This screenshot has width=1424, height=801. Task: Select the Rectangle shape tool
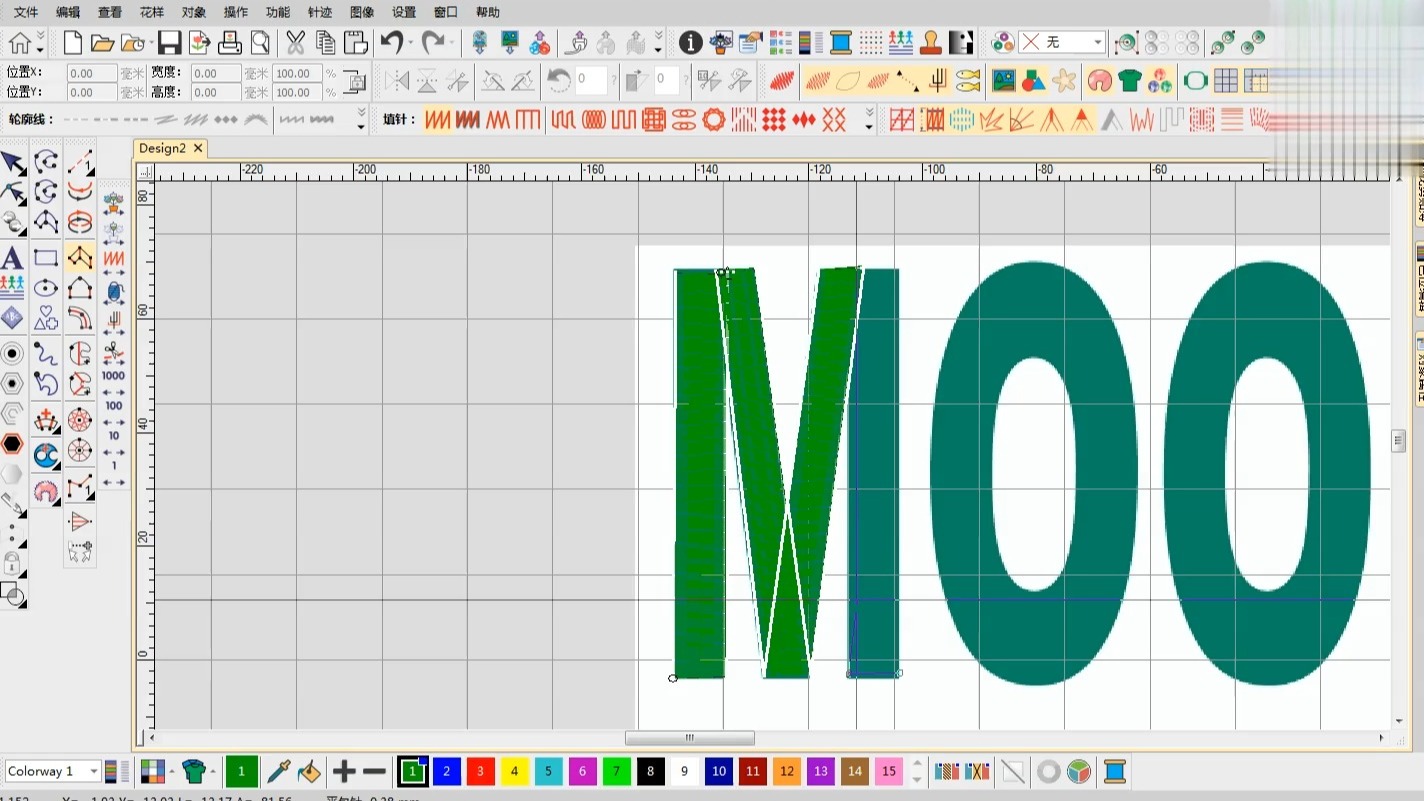46,258
